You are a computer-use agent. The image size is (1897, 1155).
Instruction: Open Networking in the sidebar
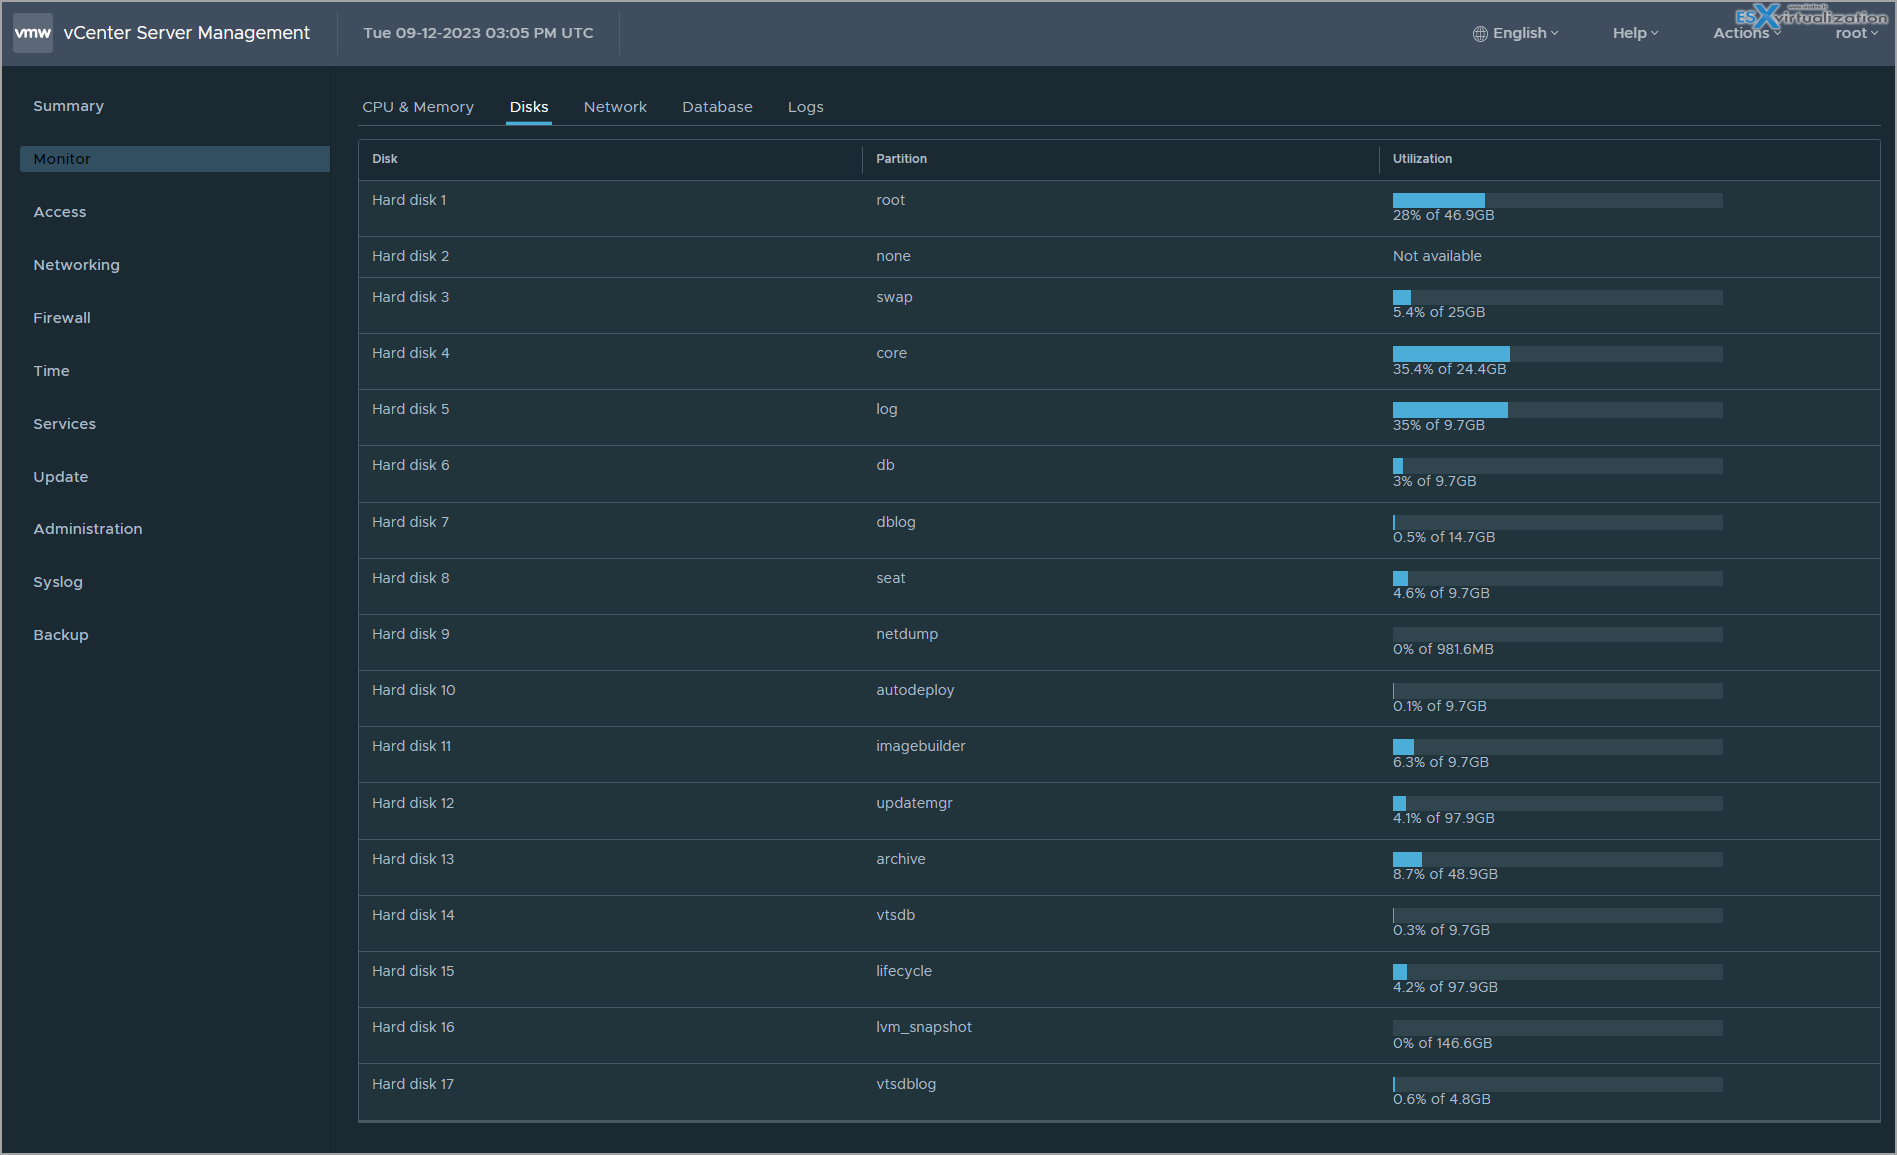(76, 265)
